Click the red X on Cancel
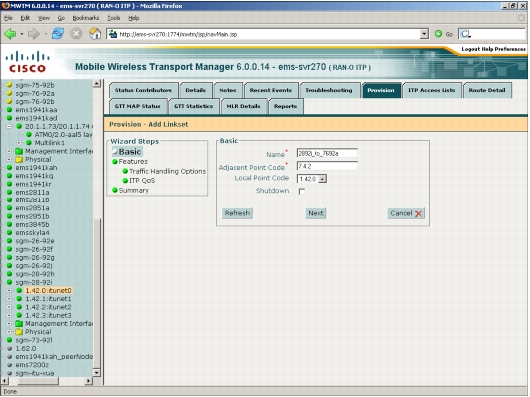 coord(418,214)
